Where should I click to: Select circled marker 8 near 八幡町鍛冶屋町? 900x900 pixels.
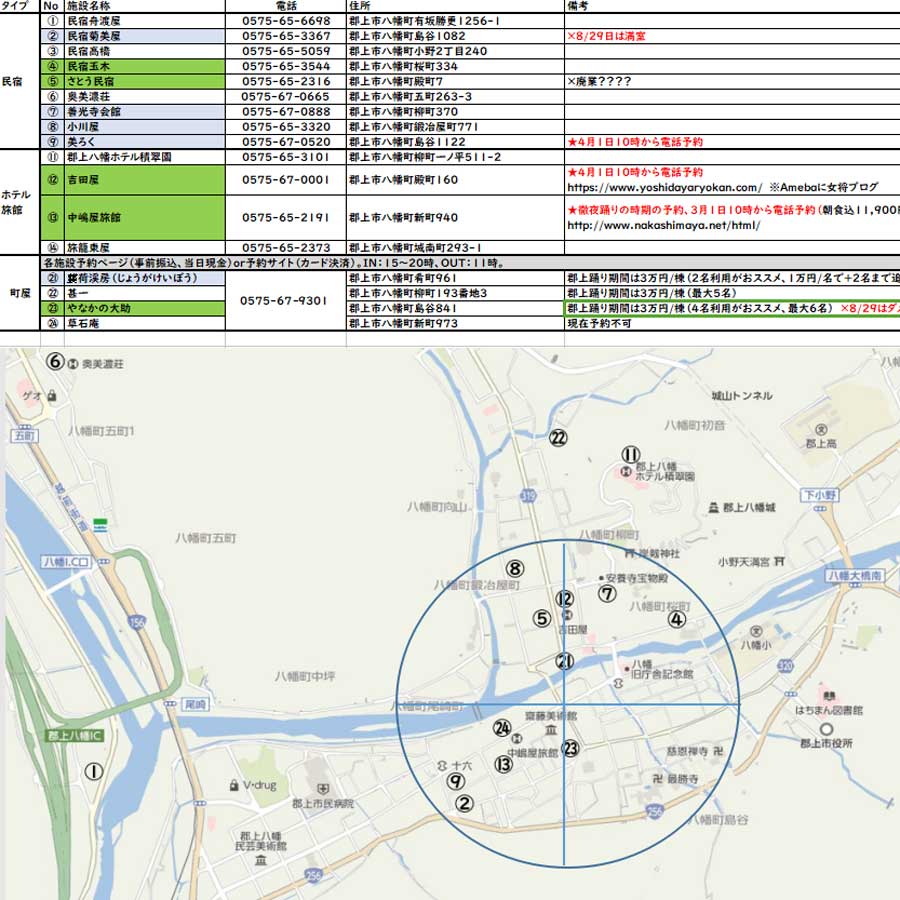tap(515, 569)
